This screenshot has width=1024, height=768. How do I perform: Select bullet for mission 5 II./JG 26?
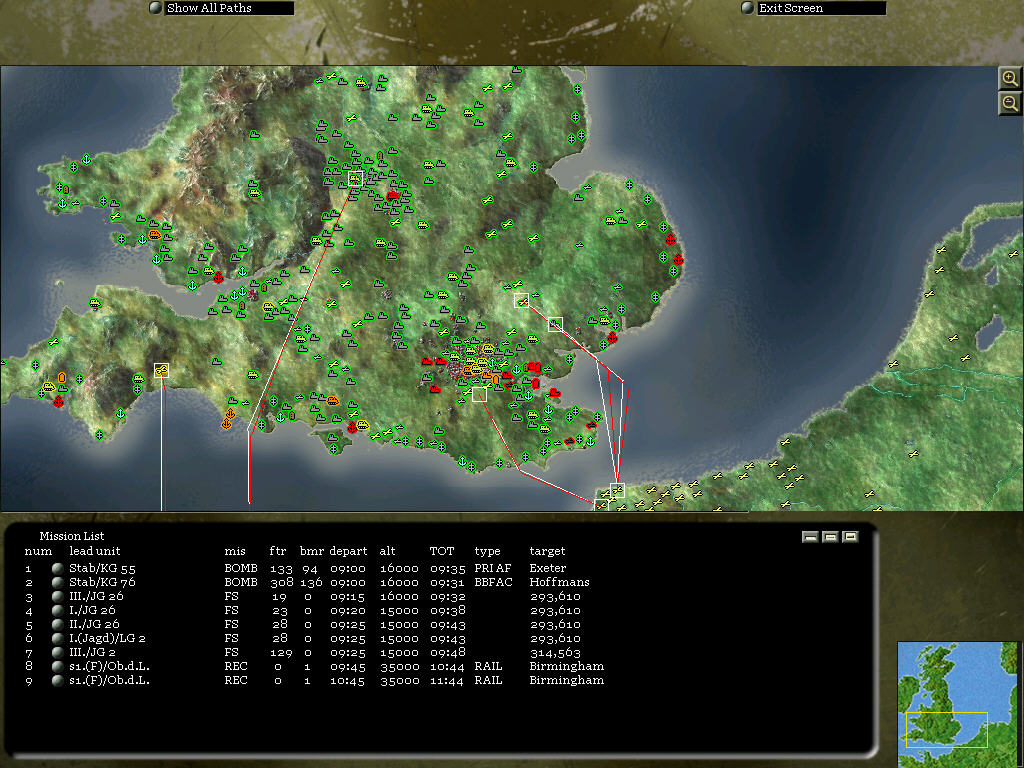tap(57, 624)
